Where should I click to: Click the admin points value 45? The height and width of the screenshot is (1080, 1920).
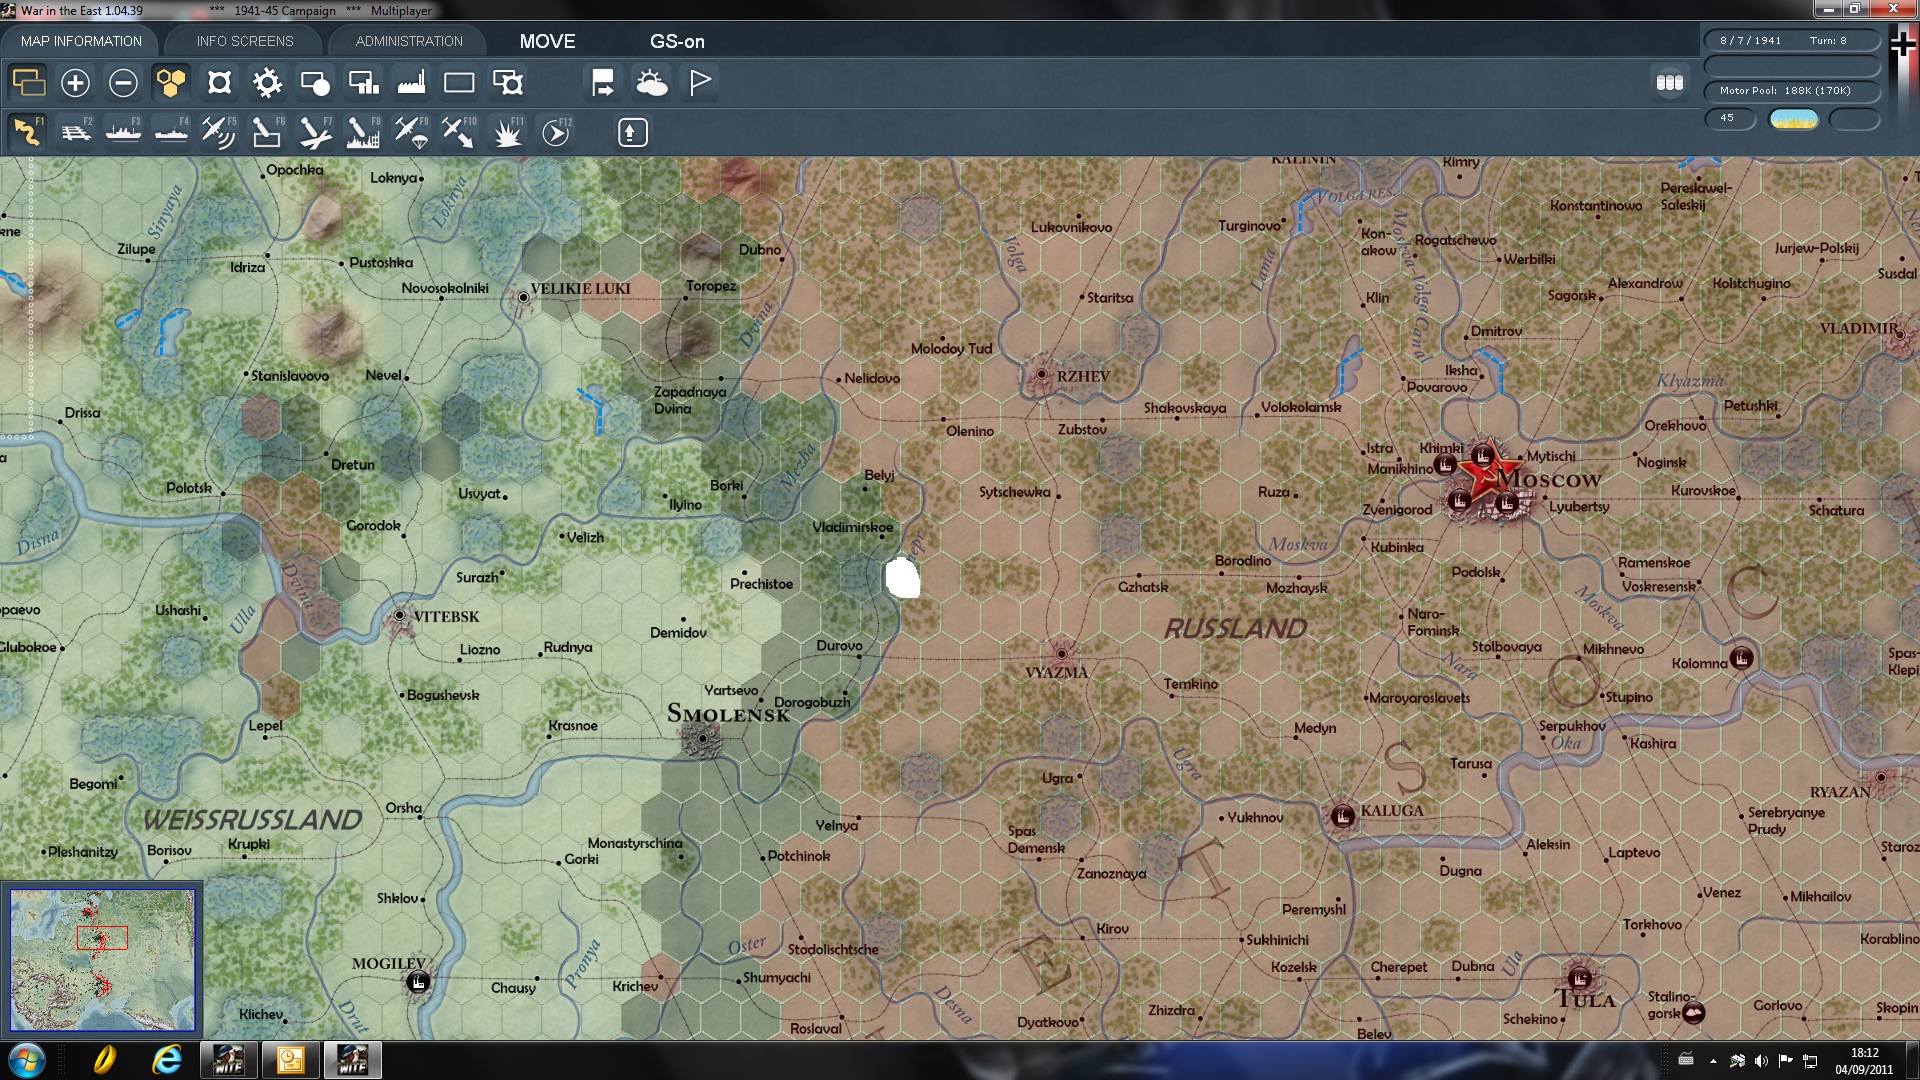1729,118
